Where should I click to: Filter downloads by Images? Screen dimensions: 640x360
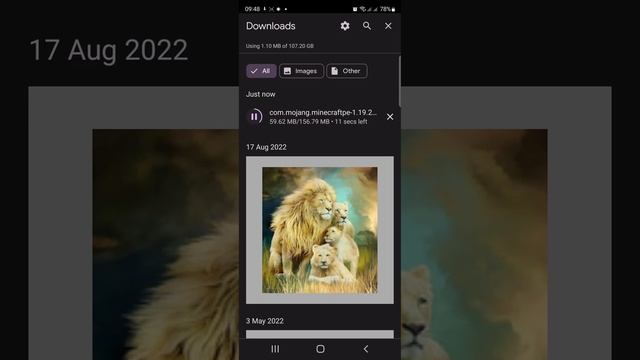point(301,71)
